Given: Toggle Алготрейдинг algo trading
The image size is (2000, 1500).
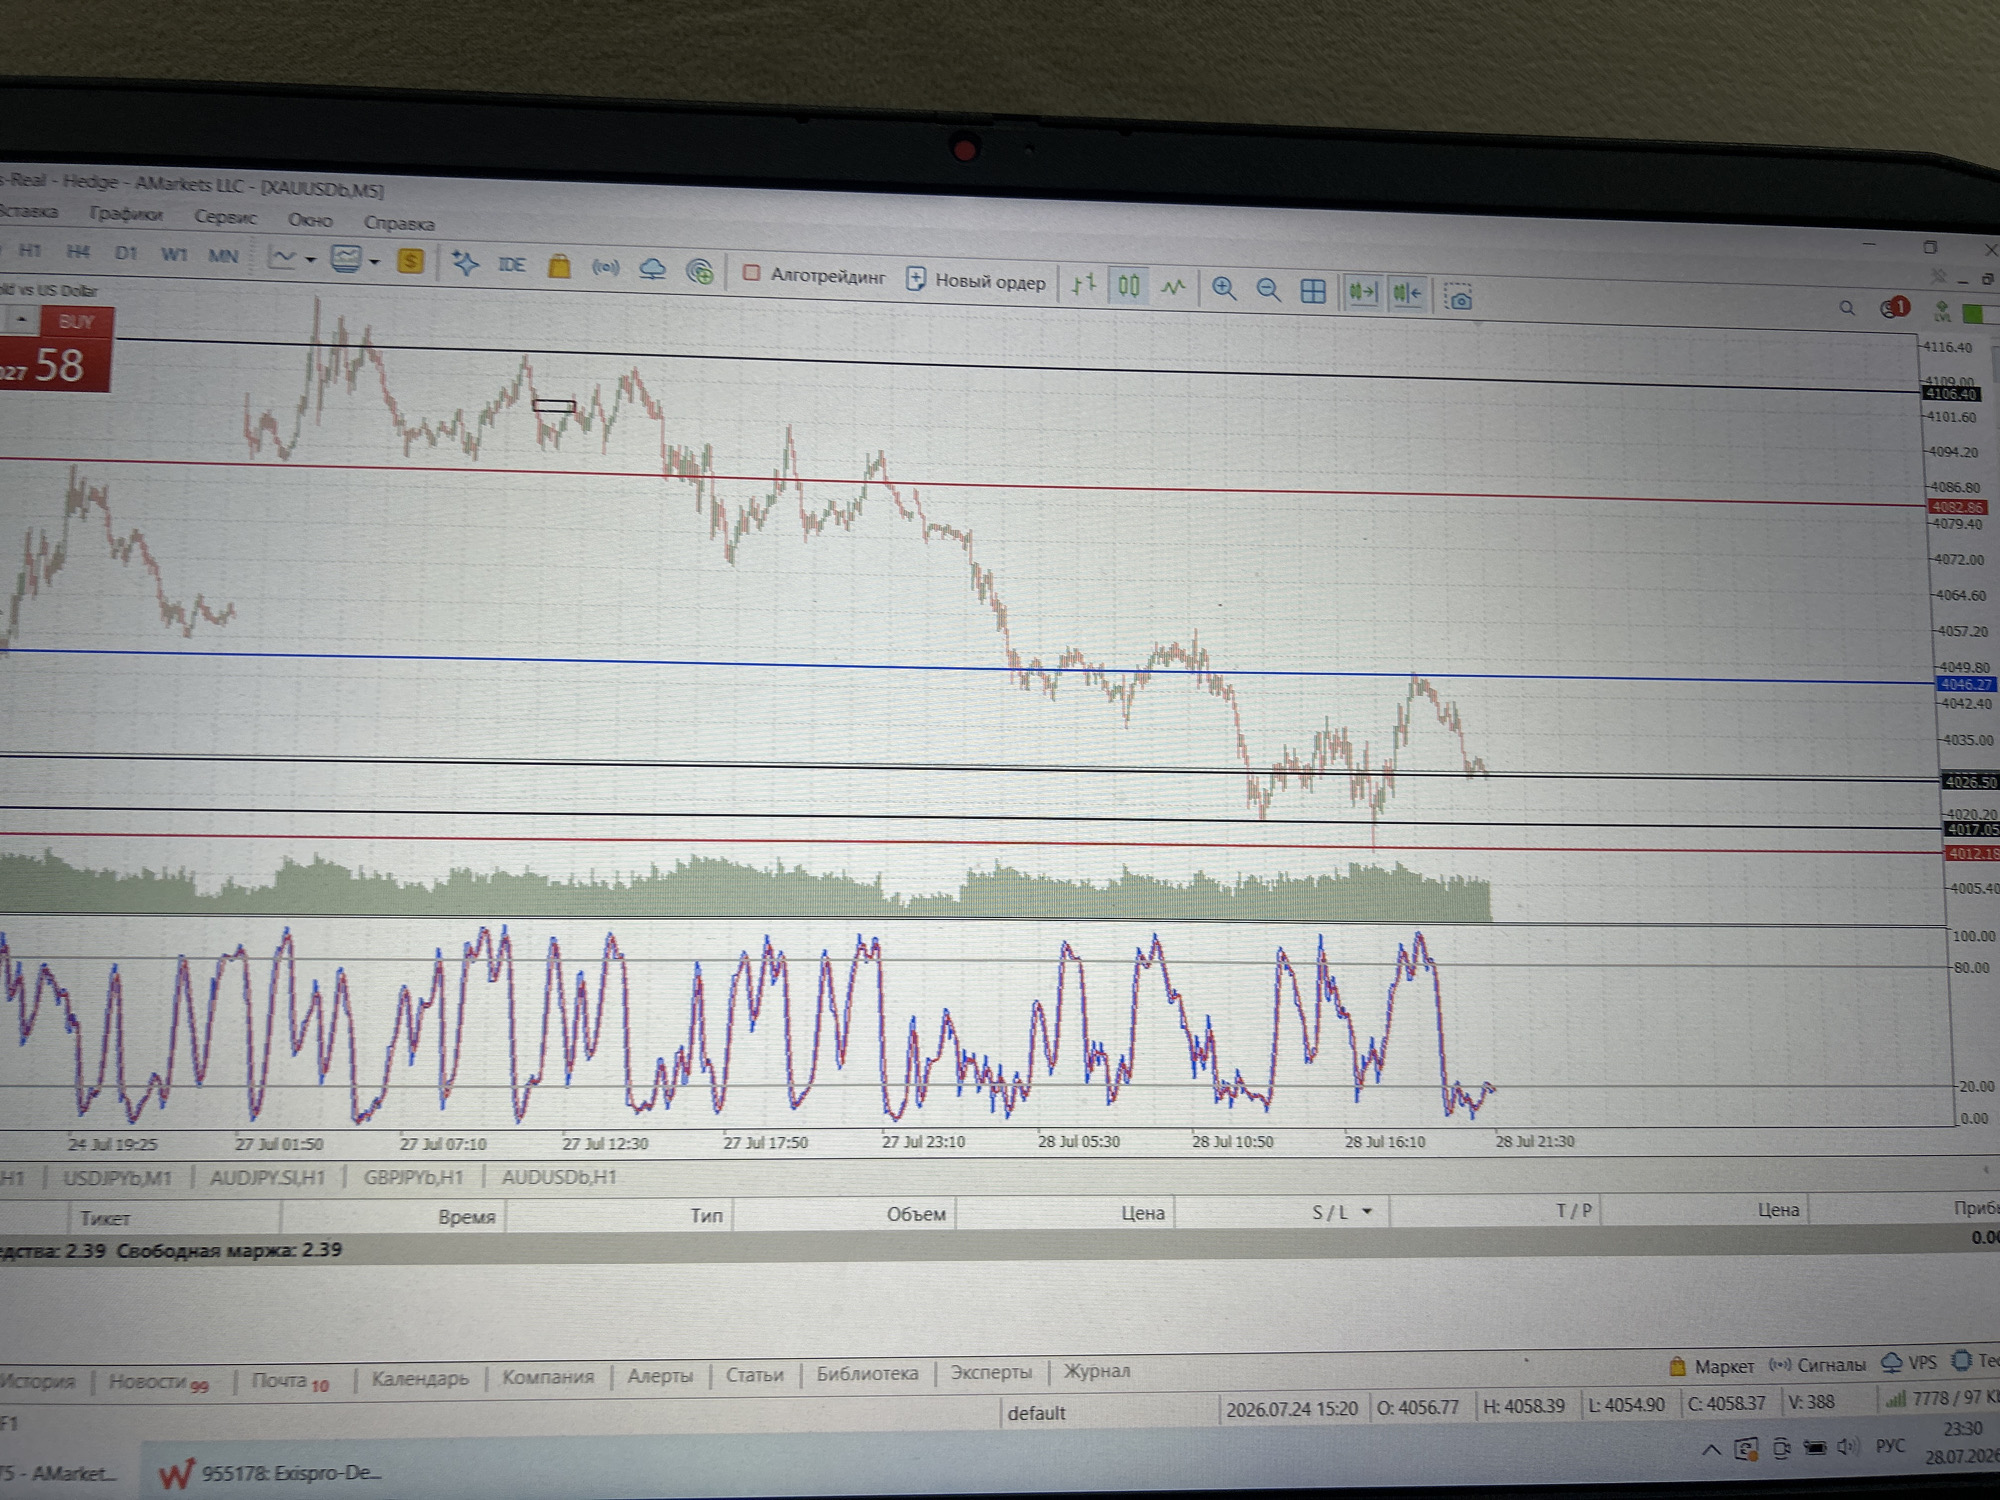Looking at the screenshot, I should coord(814,275).
